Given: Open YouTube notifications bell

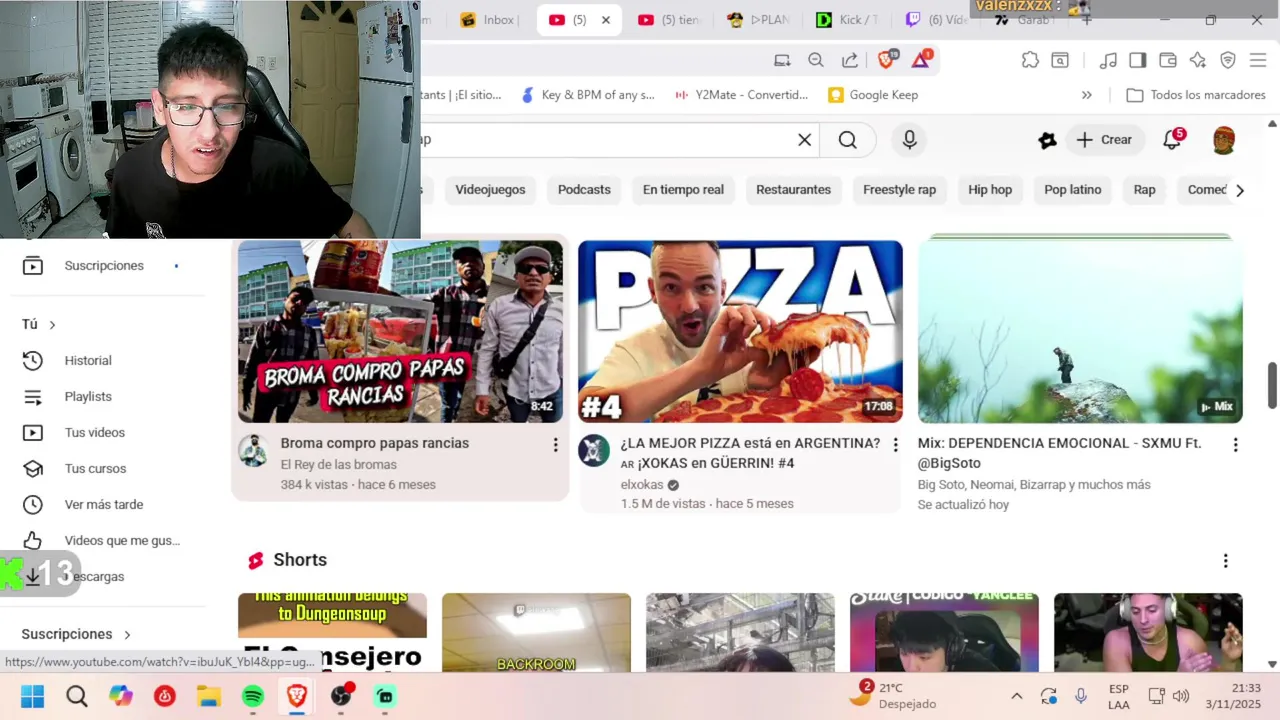Looking at the screenshot, I should point(1172,140).
